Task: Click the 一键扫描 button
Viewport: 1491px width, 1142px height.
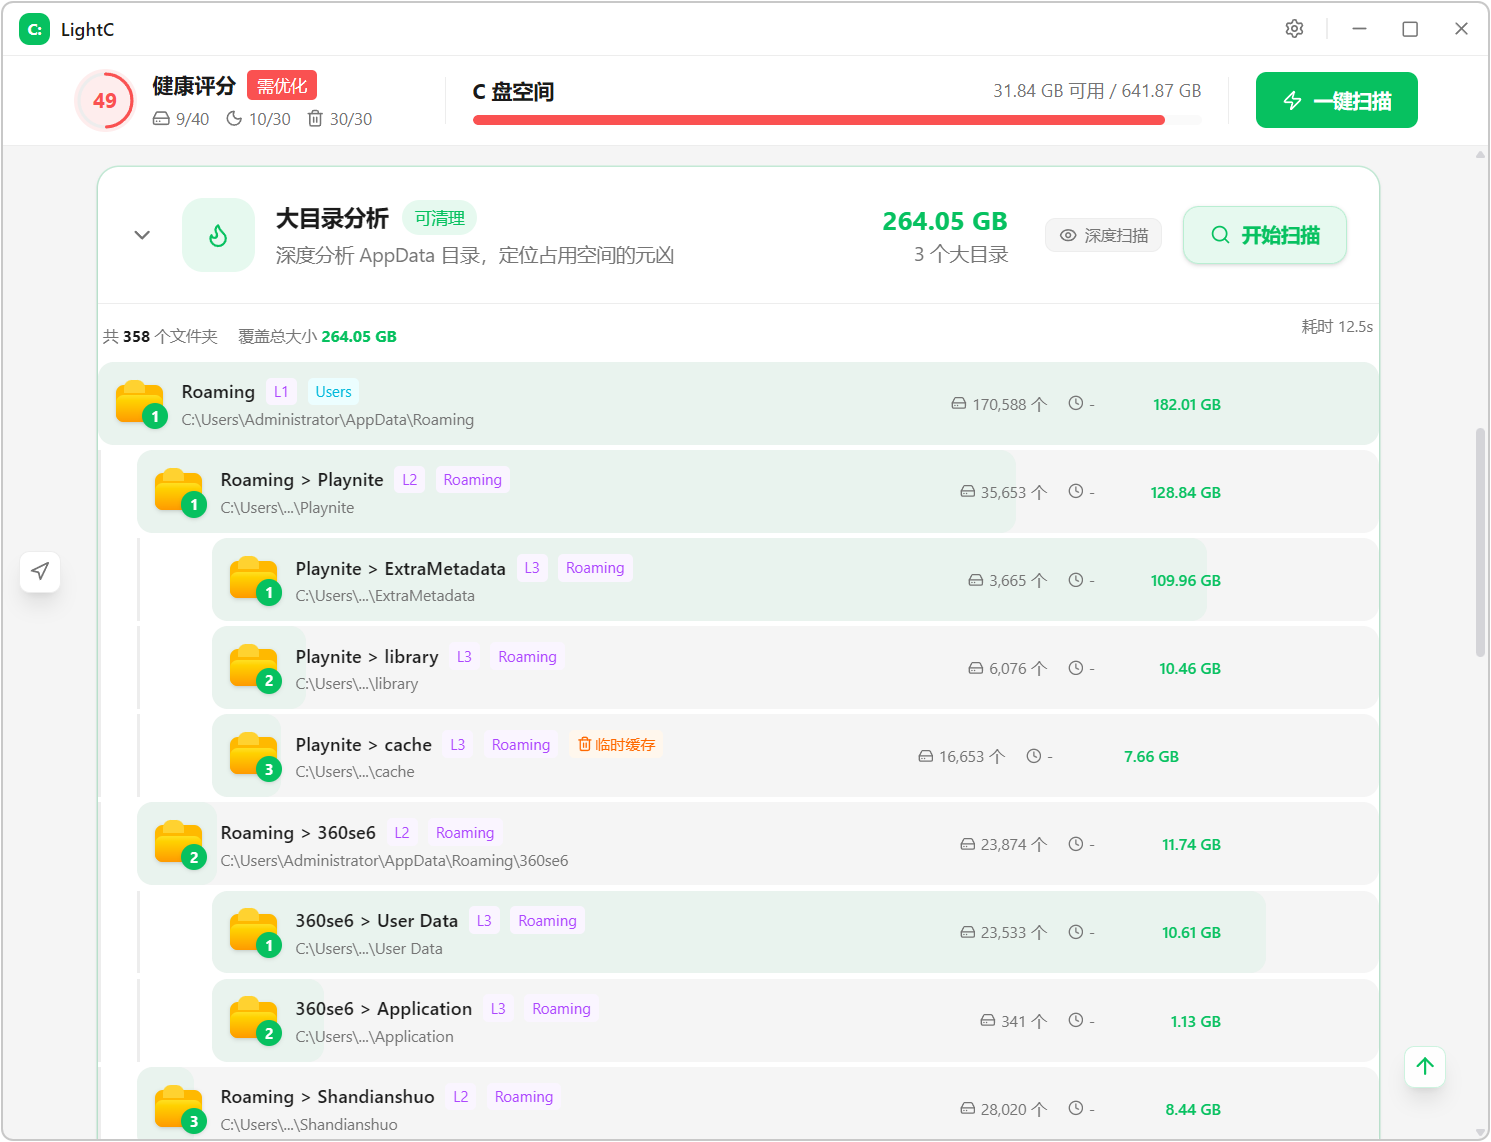Action: (x=1336, y=100)
